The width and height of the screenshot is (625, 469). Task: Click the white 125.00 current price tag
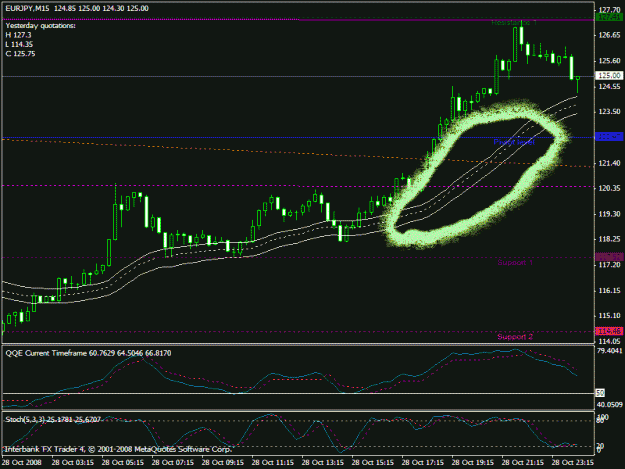[609, 75]
